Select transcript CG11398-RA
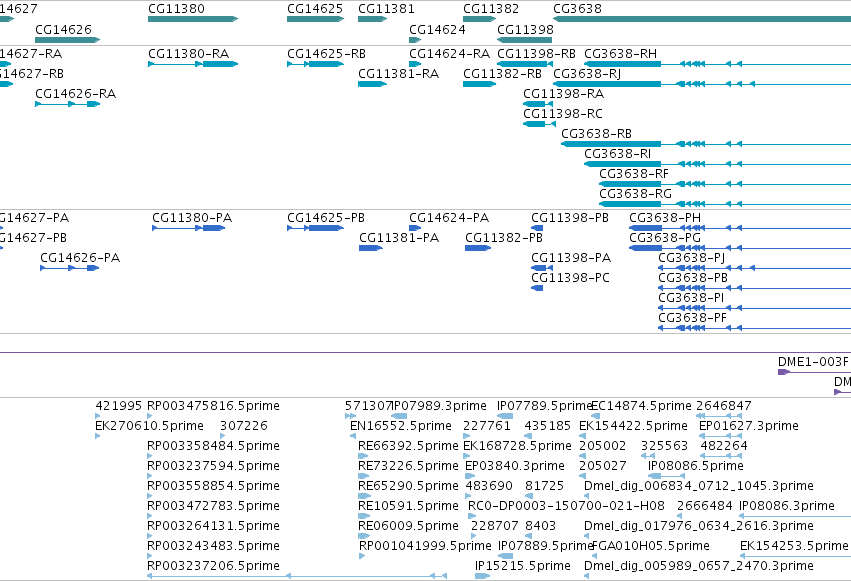 pyautogui.click(x=538, y=104)
